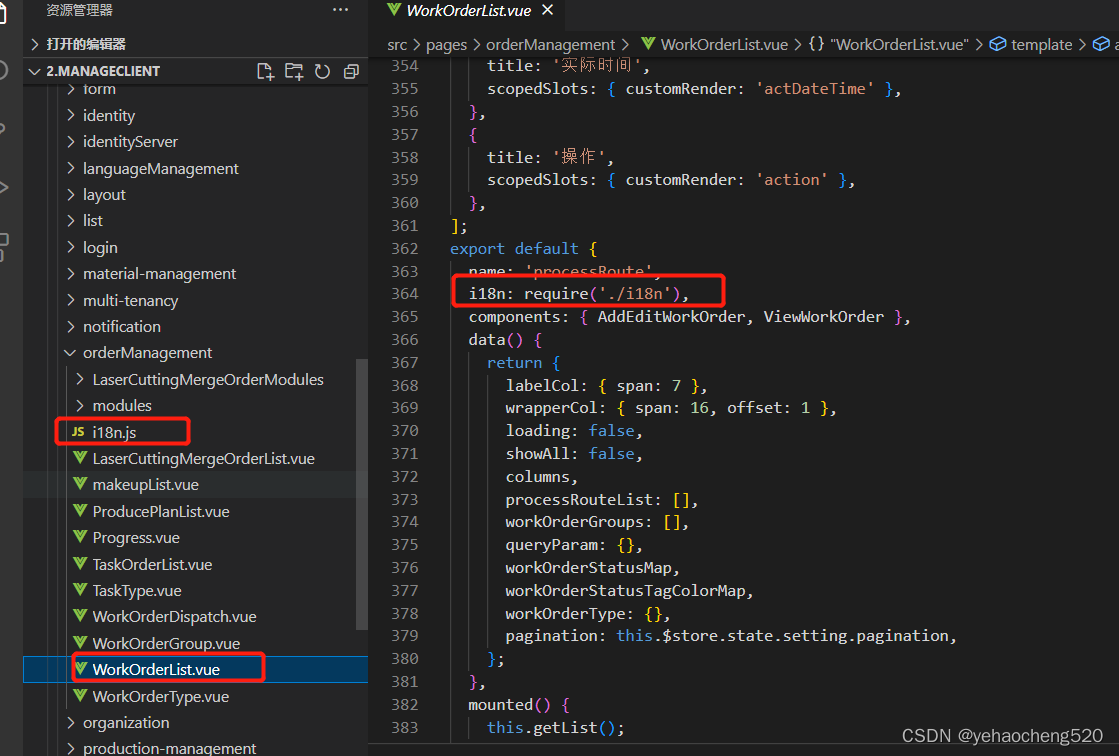Click 'actDateTime' string on line 355
The image size is (1119, 756).
click(x=815, y=89)
